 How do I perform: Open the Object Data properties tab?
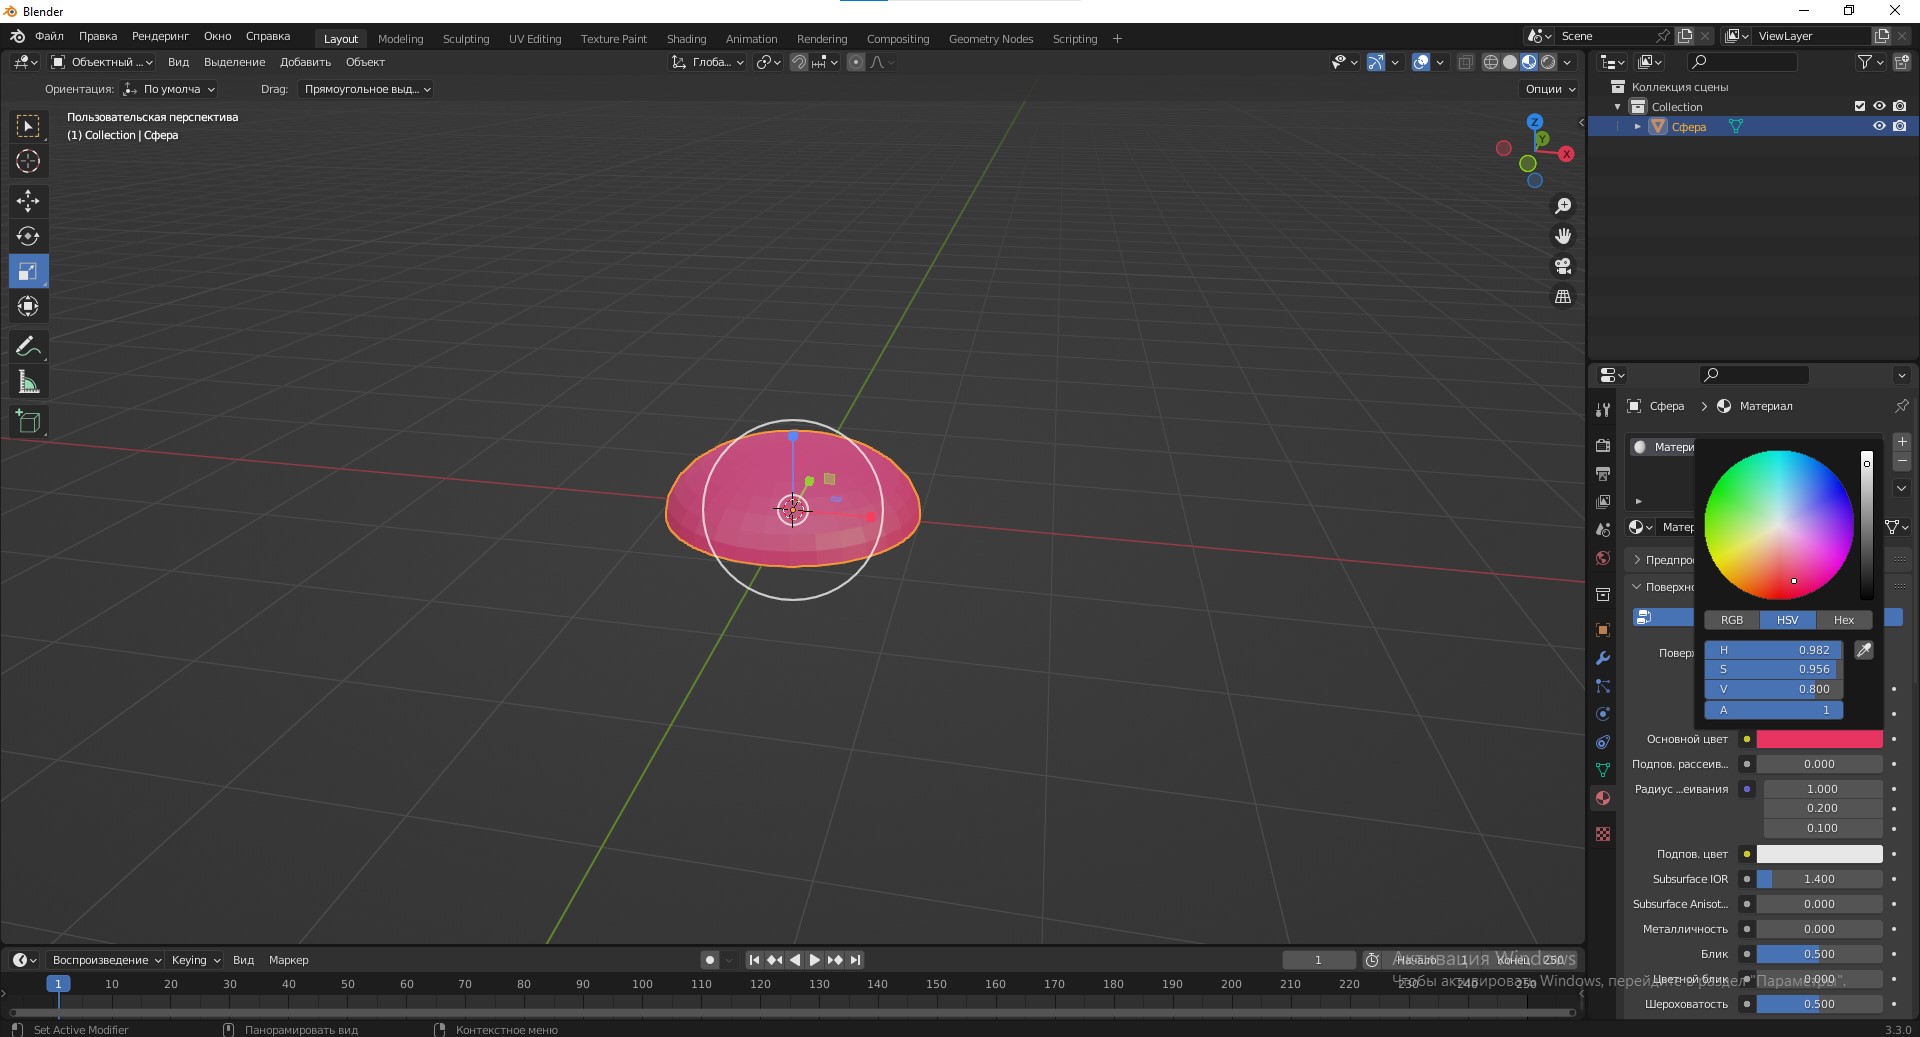coord(1603,770)
